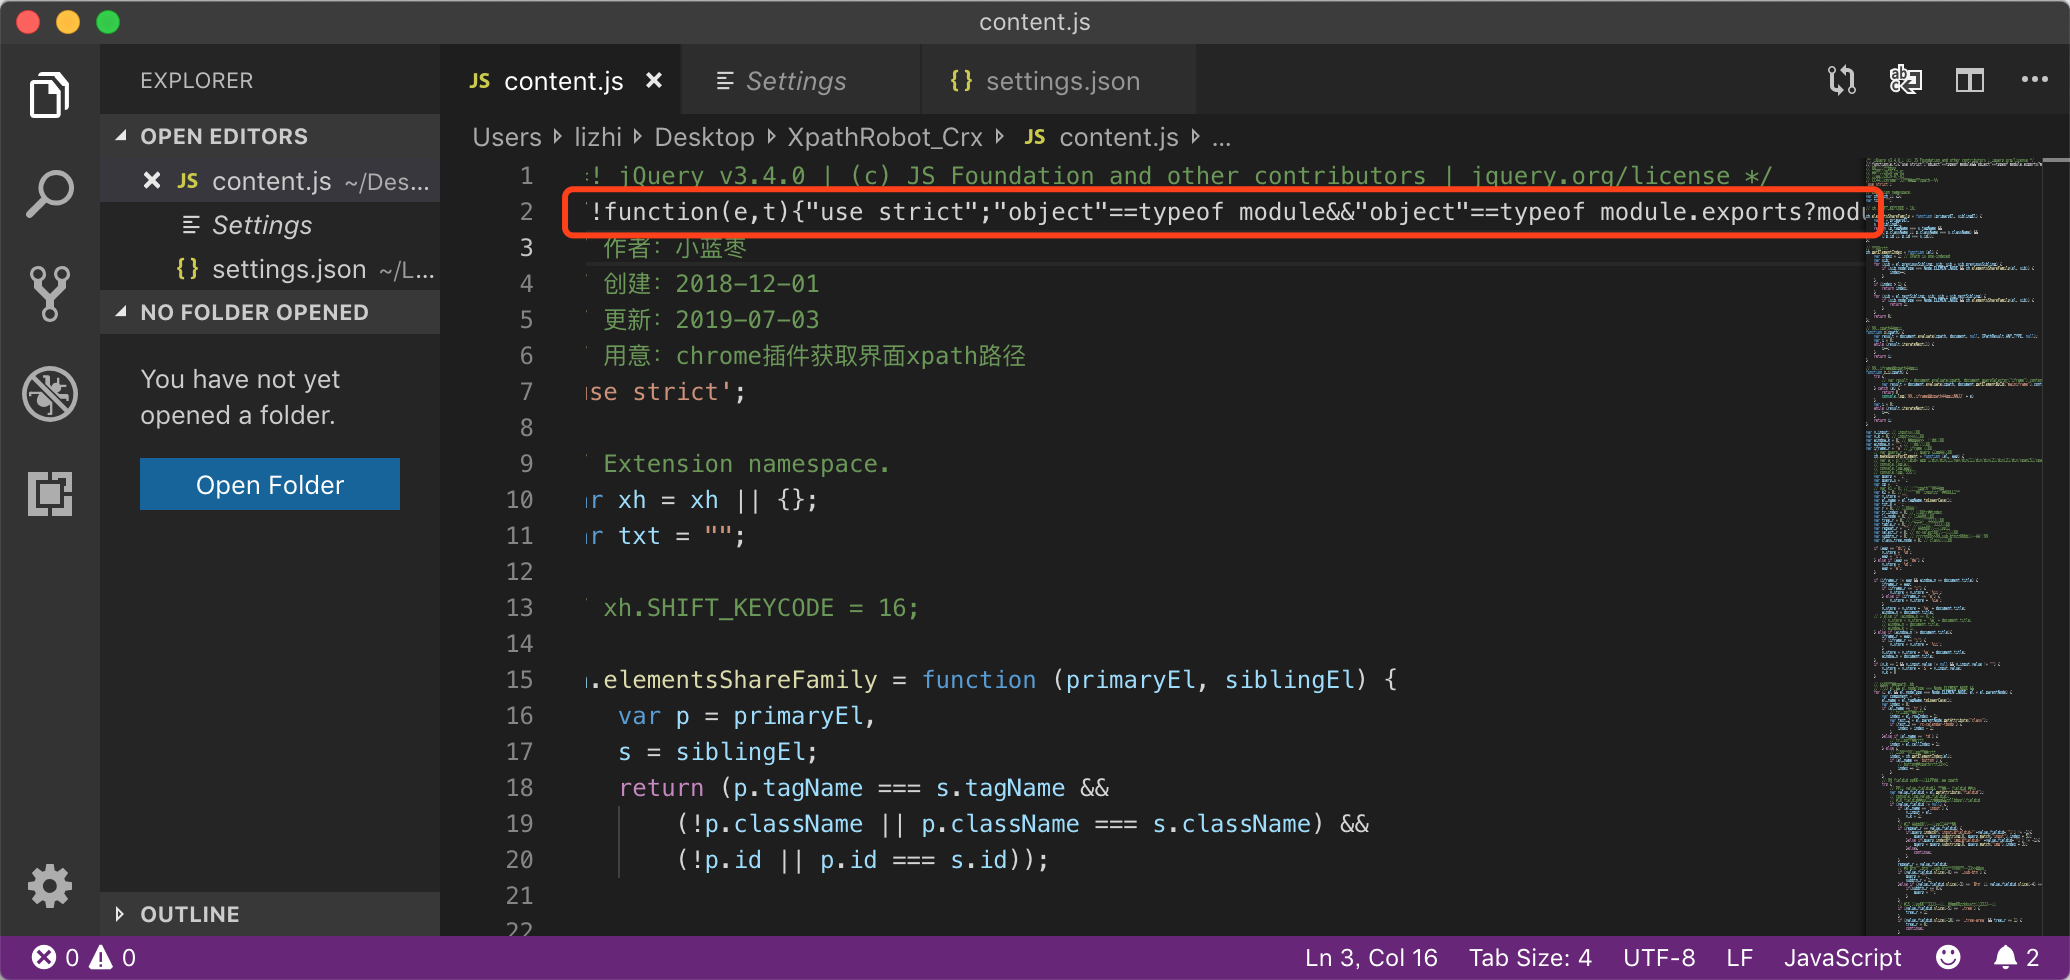Click content.js in the breadcrumb

click(x=1119, y=137)
